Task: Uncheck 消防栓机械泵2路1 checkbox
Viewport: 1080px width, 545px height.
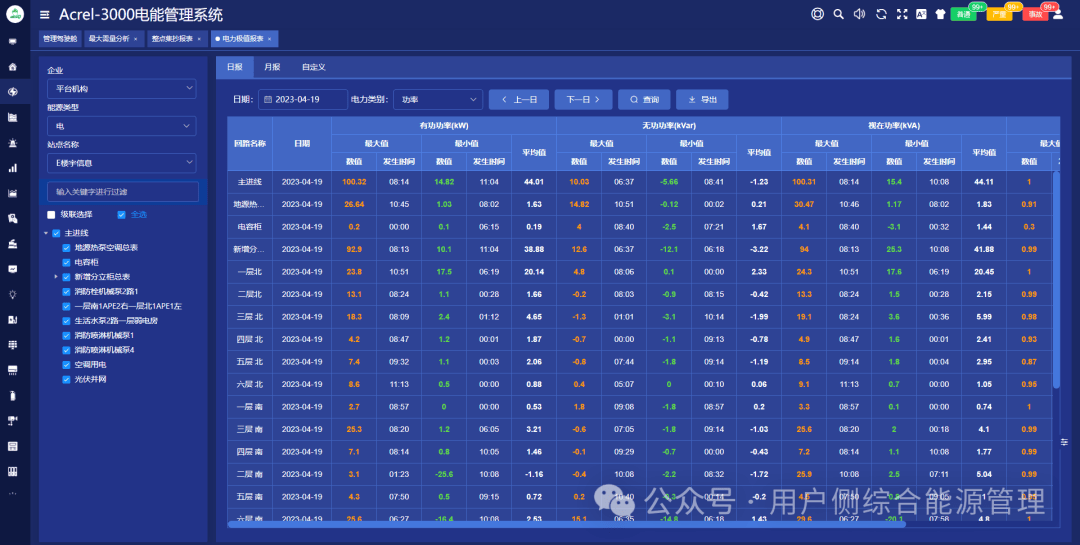Action: 66,291
